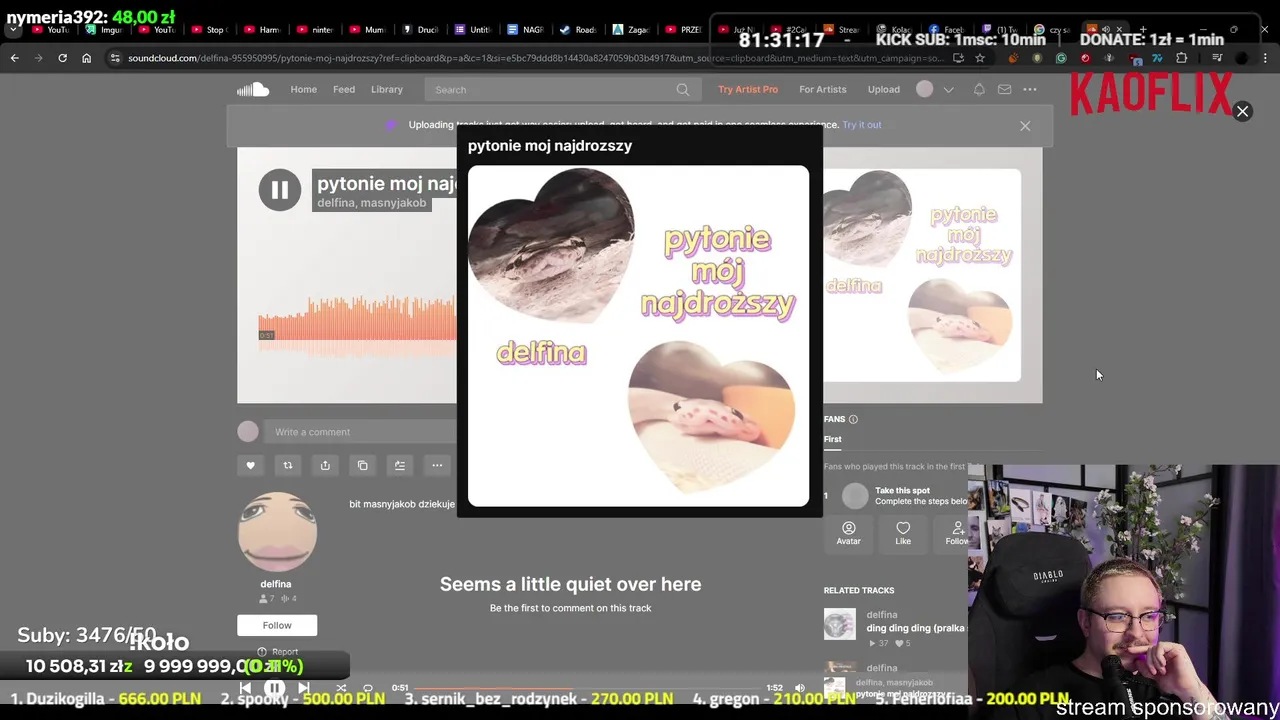Toggle repeat in the player bar
Image resolution: width=1280 pixels, height=720 pixels.
click(368, 688)
